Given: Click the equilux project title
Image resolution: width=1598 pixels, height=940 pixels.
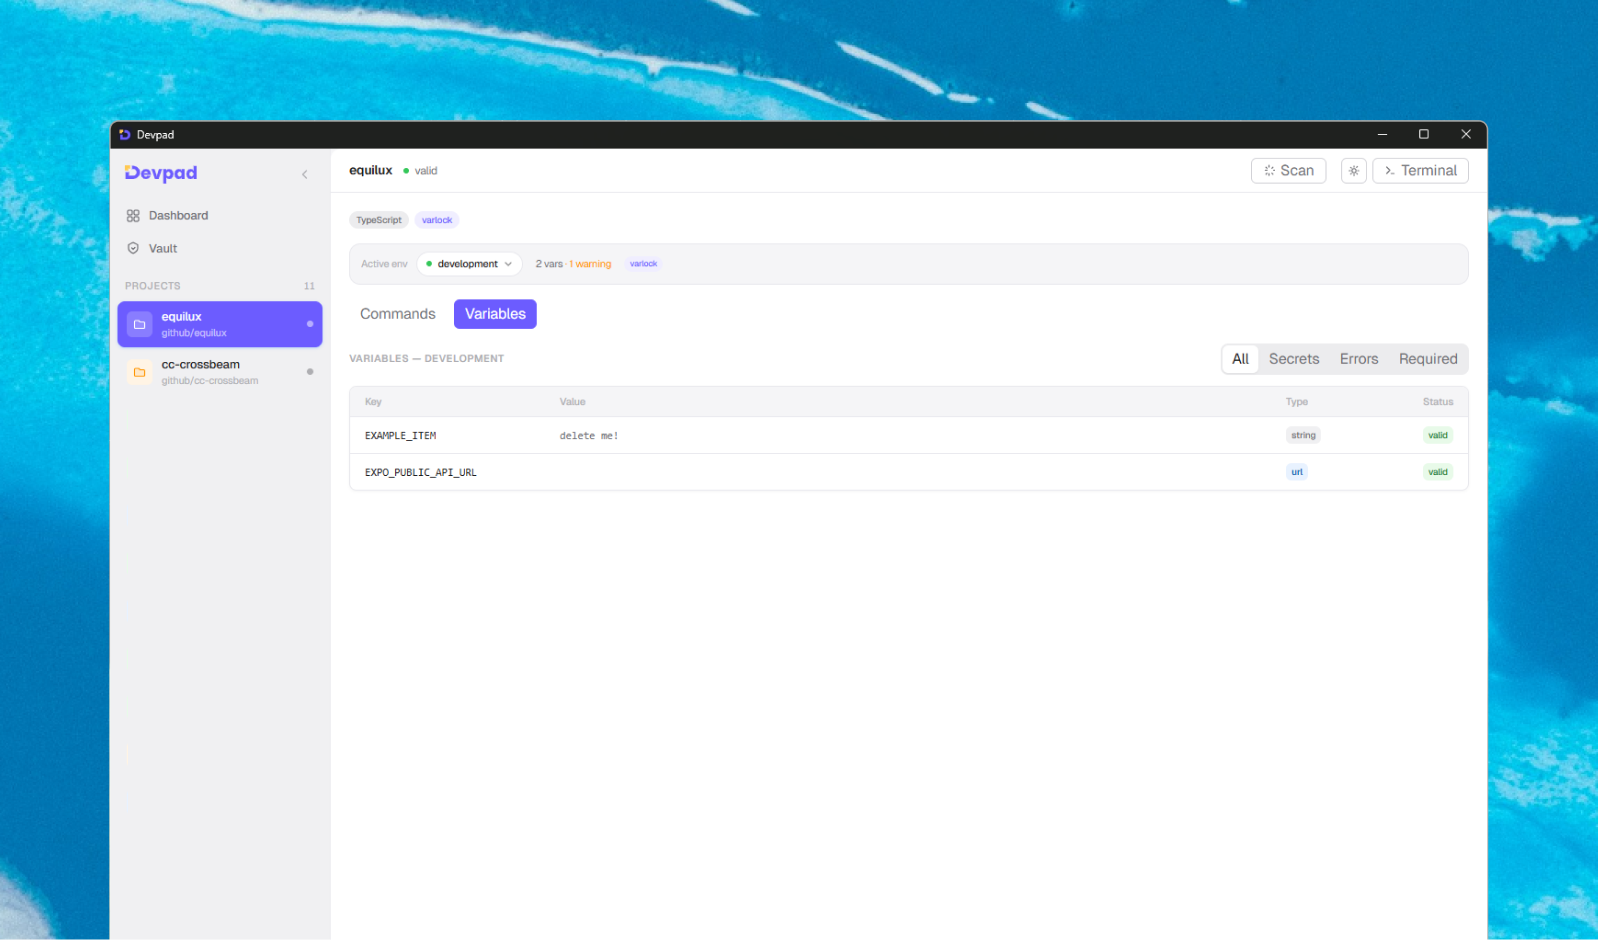Looking at the screenshot, I should point(371,171).
